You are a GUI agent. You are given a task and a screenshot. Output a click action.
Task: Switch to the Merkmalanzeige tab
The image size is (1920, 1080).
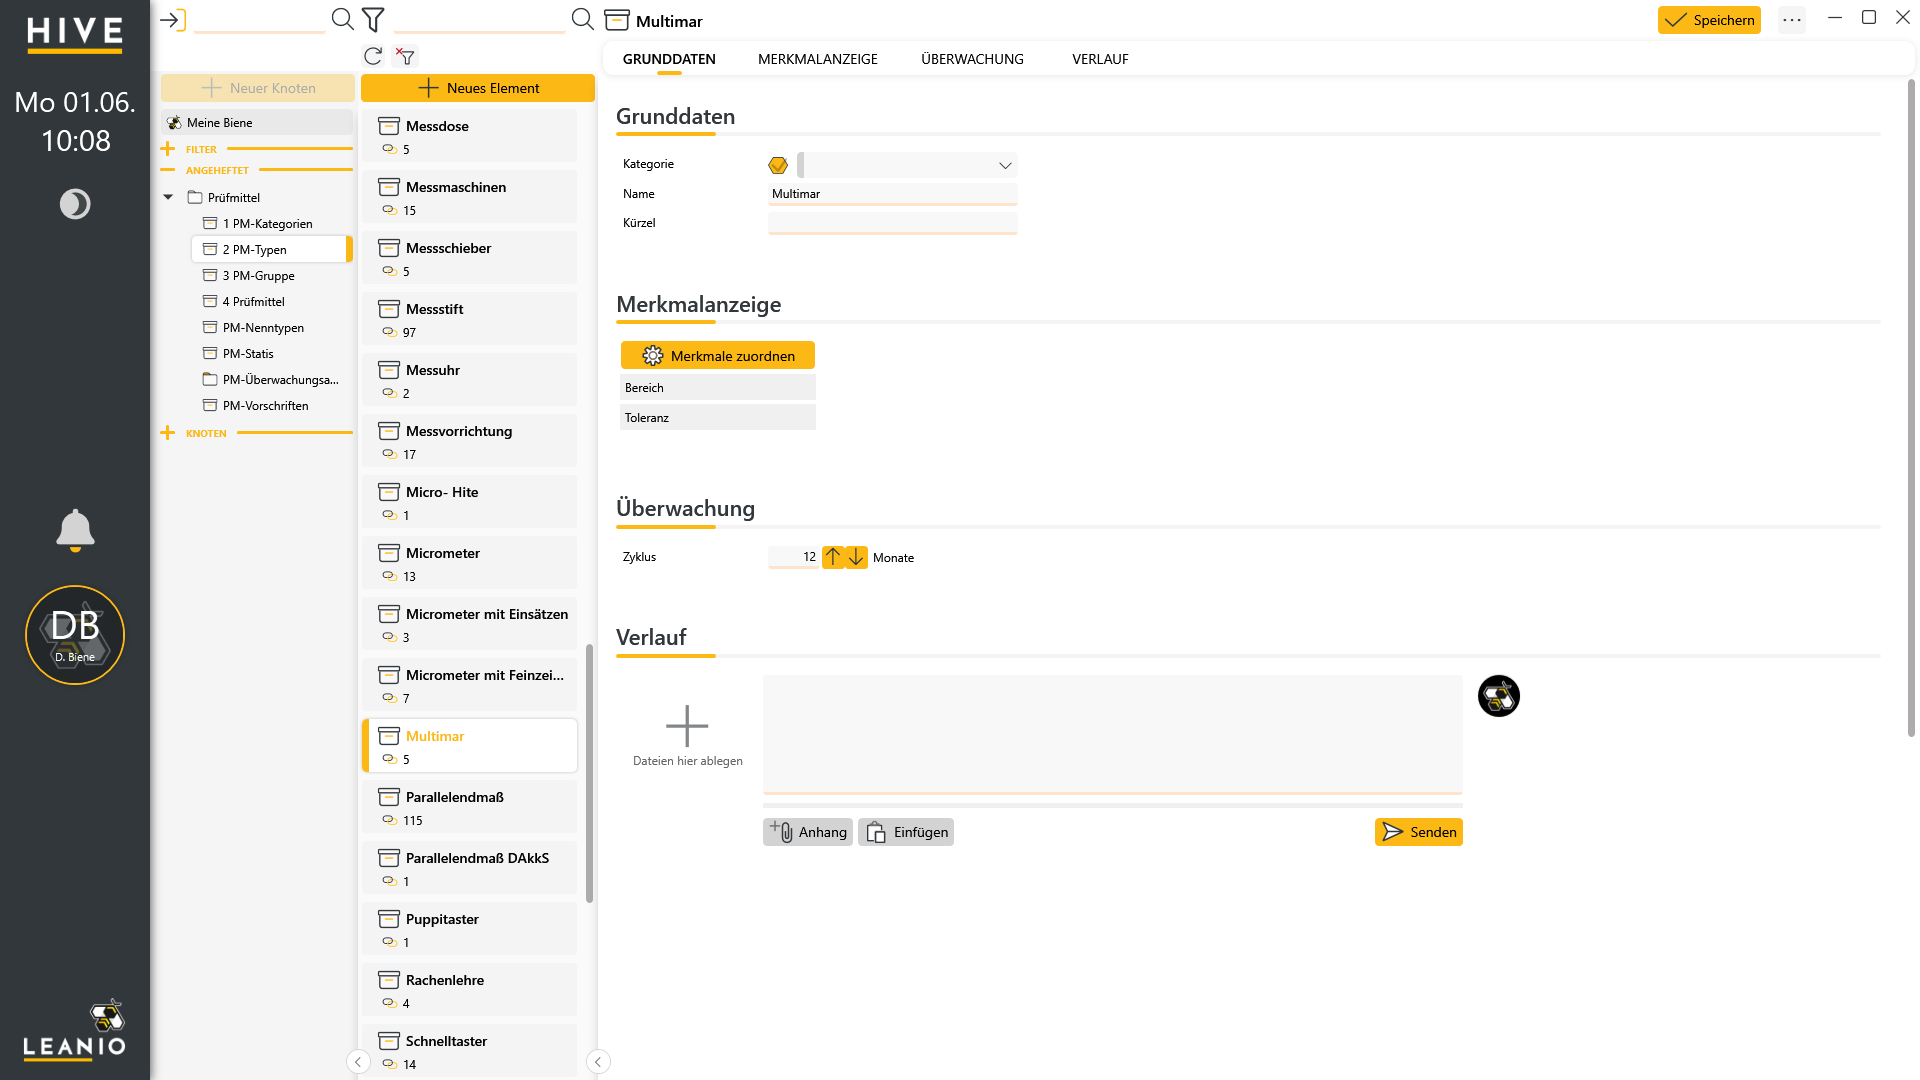[x=817, y=59]
